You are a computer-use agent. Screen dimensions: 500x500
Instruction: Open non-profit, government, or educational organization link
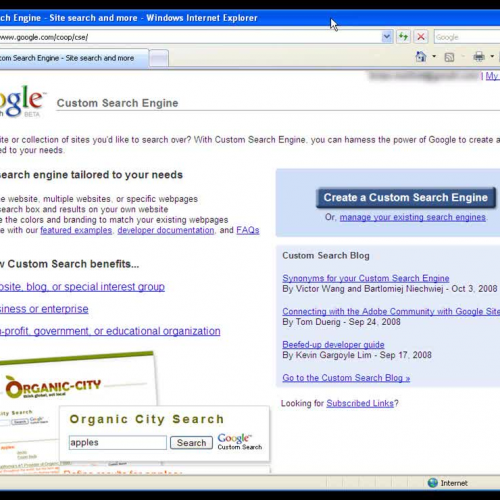click(110, 331)
